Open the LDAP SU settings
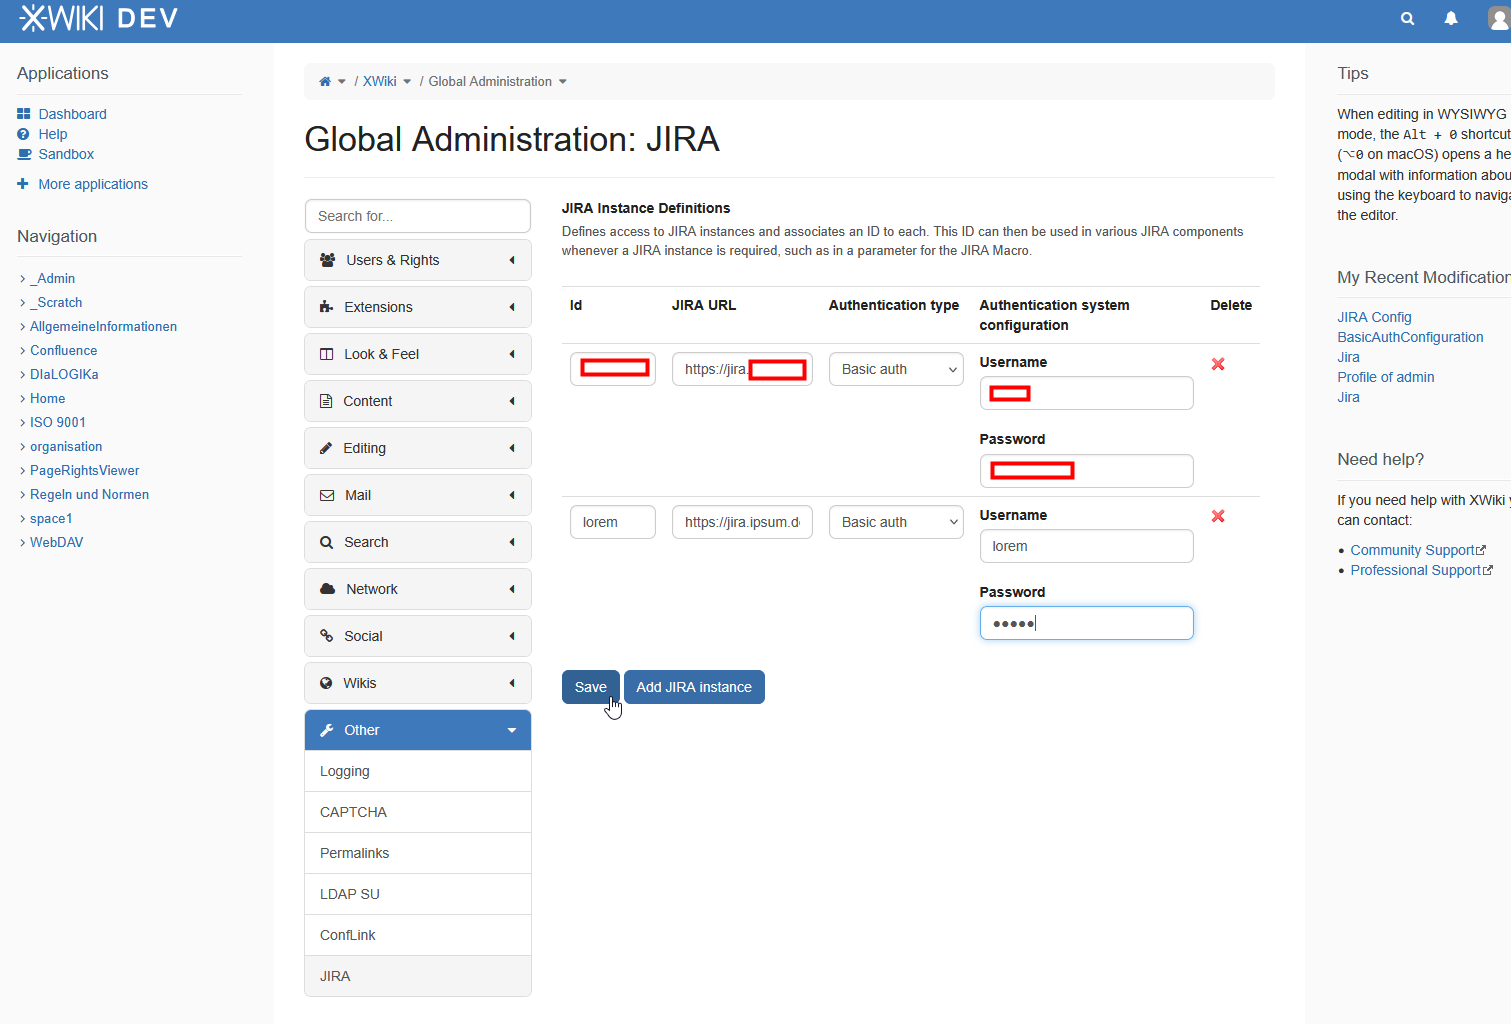This screenshot has width=1511, height=1024. point(418,894)
